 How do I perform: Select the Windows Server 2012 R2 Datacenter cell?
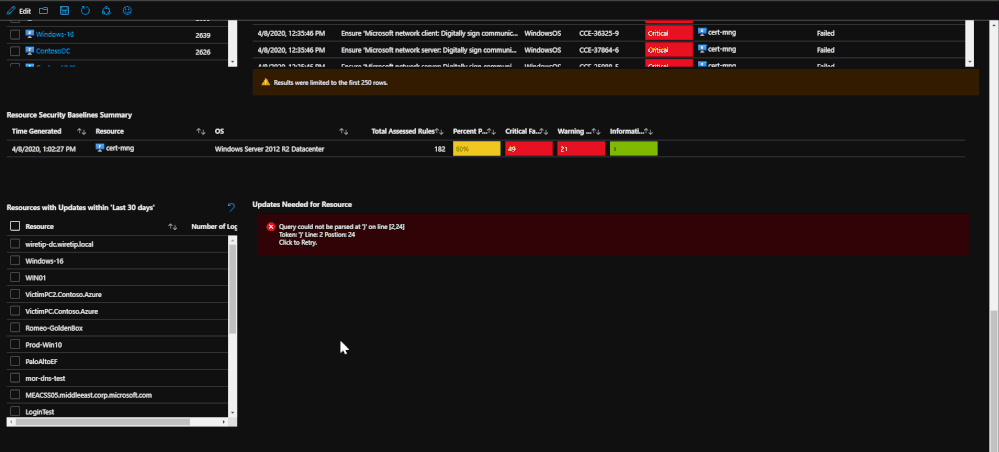click(x=270, y=149)
